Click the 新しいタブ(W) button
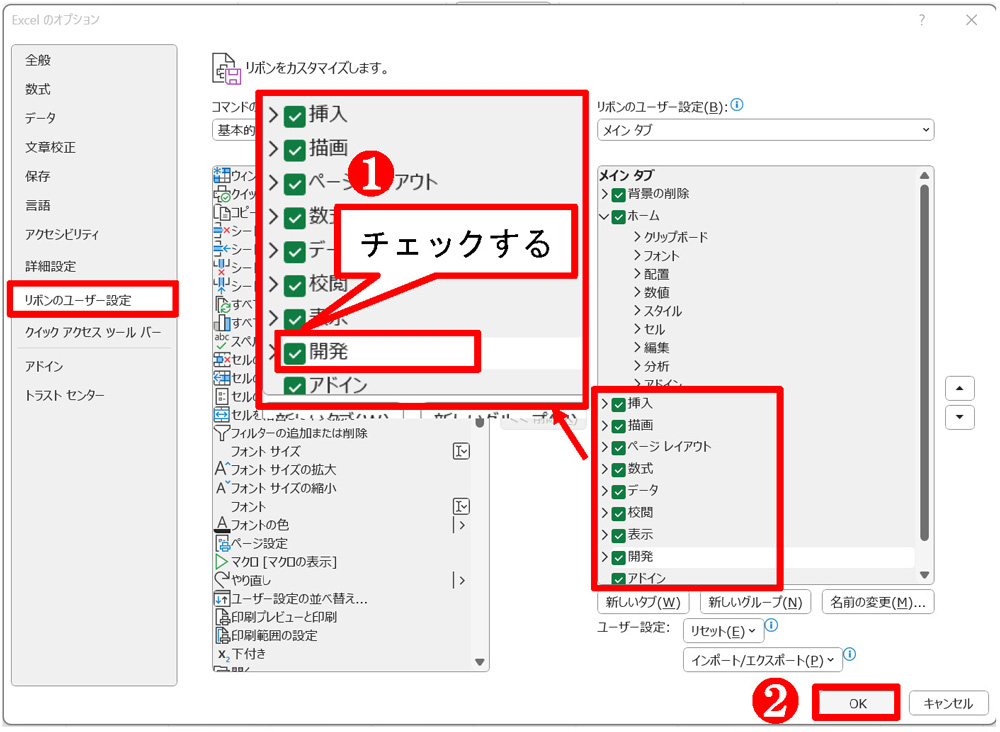 click(643, 602)
